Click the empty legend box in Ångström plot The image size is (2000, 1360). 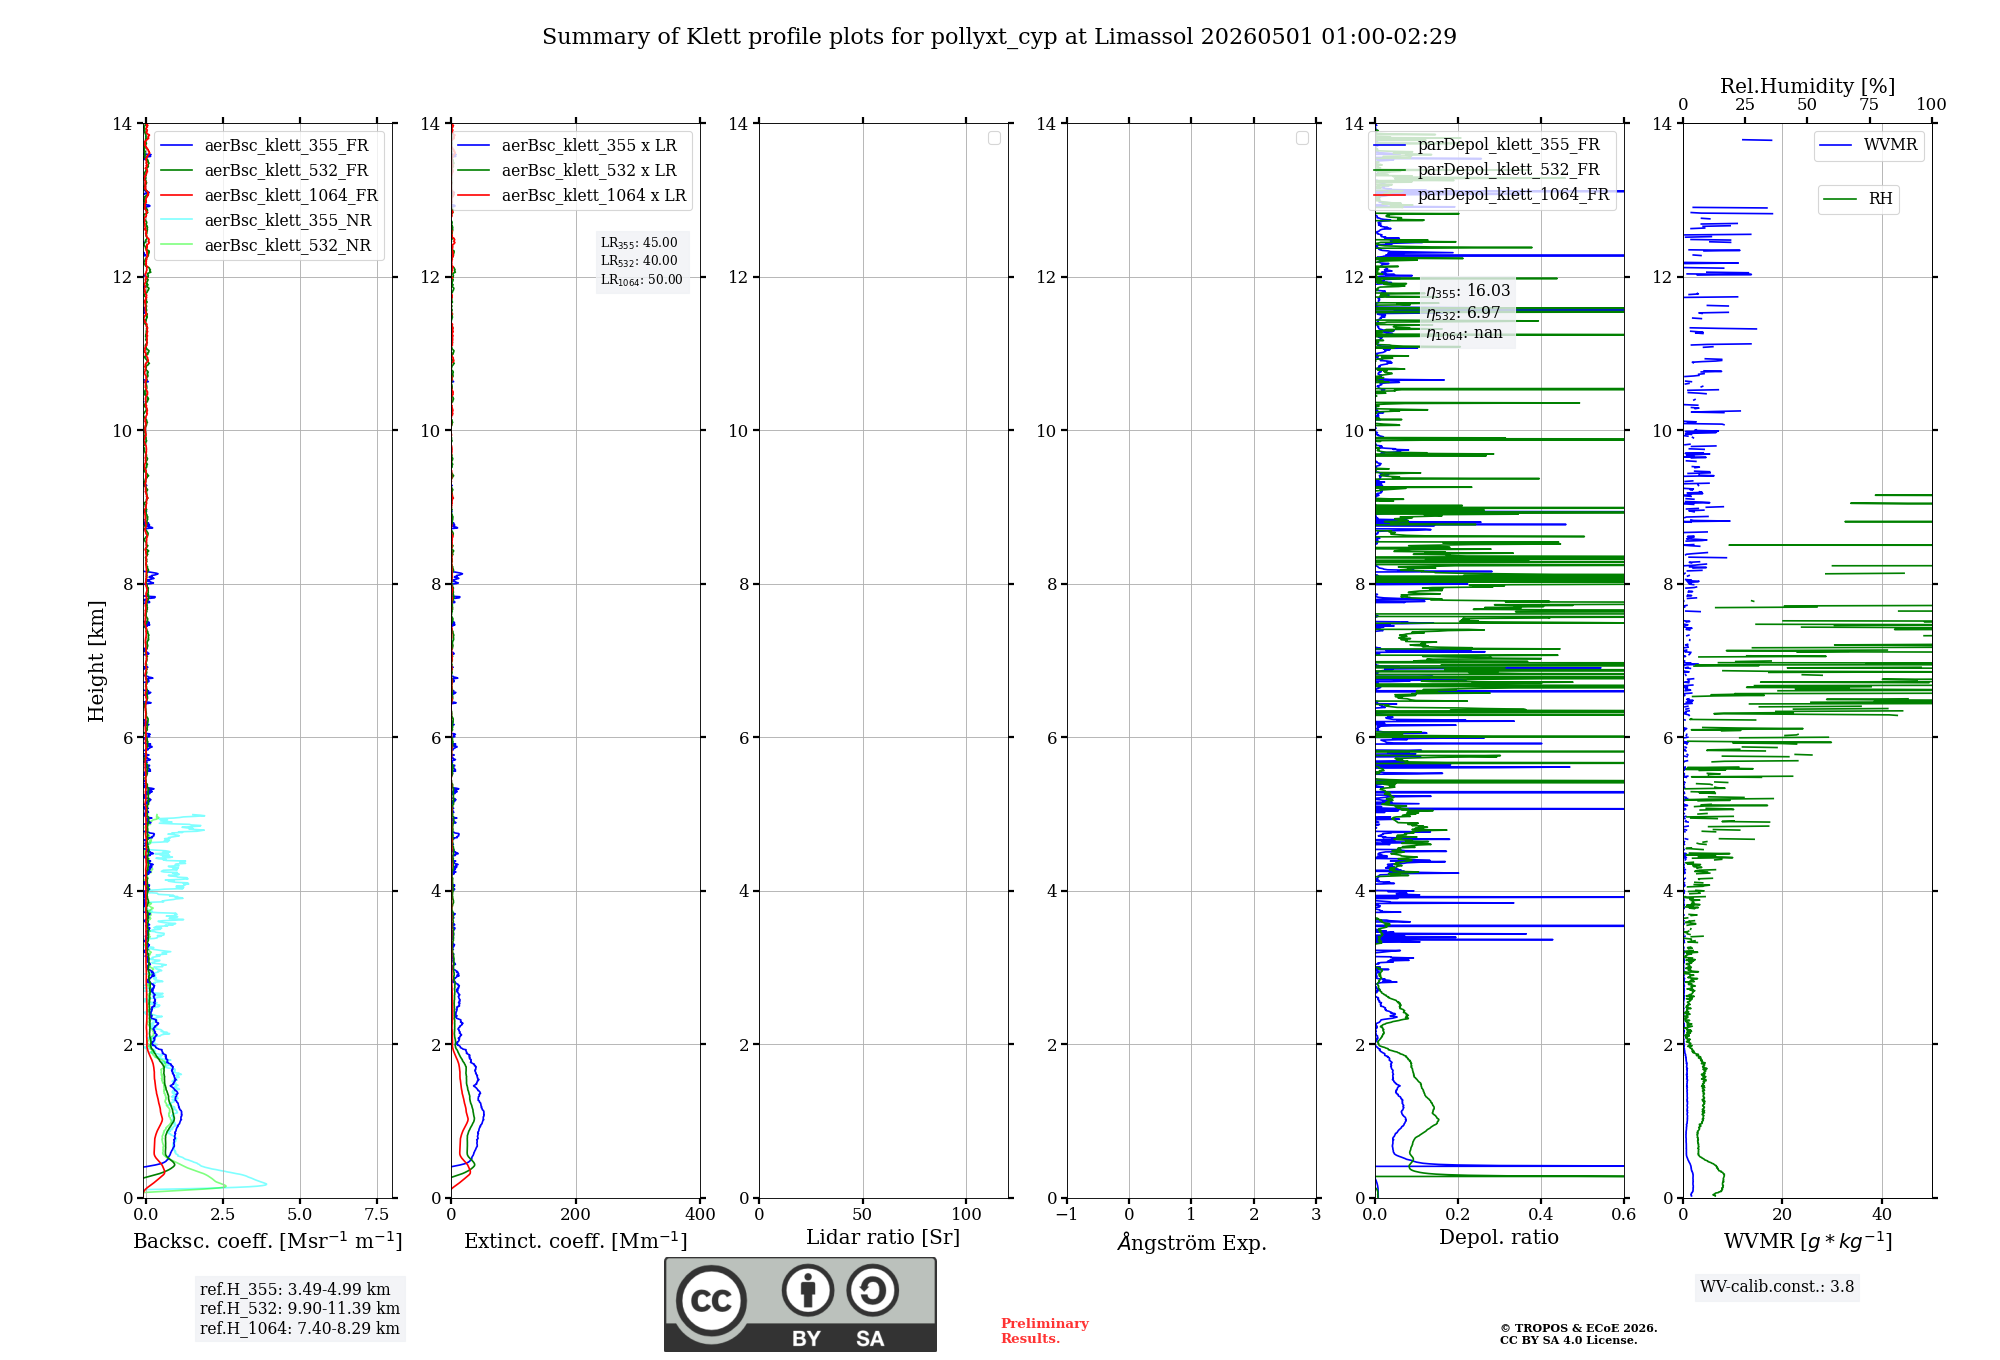(x=1302, y=138)
